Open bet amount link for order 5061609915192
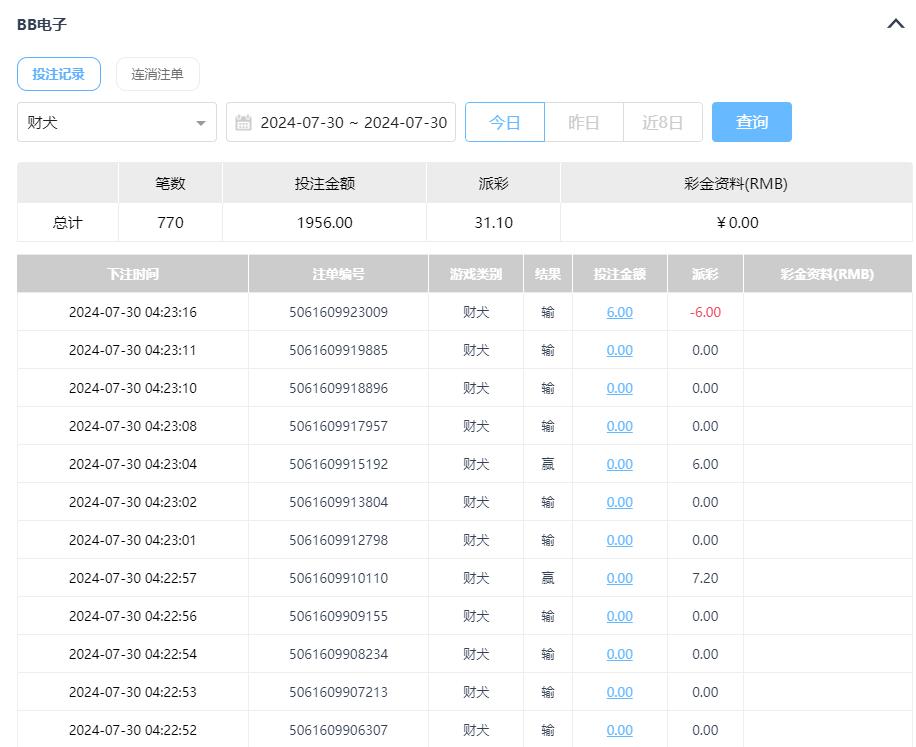This screenshot has height=747, width=916. click(619, 464)
